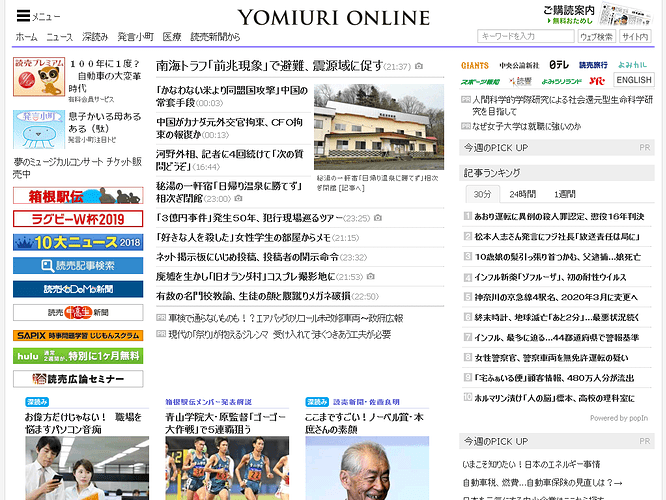Open ranking item 神奈川の京急線4駅名
This screenshot has height=500, width=666.
pos(556,297)
